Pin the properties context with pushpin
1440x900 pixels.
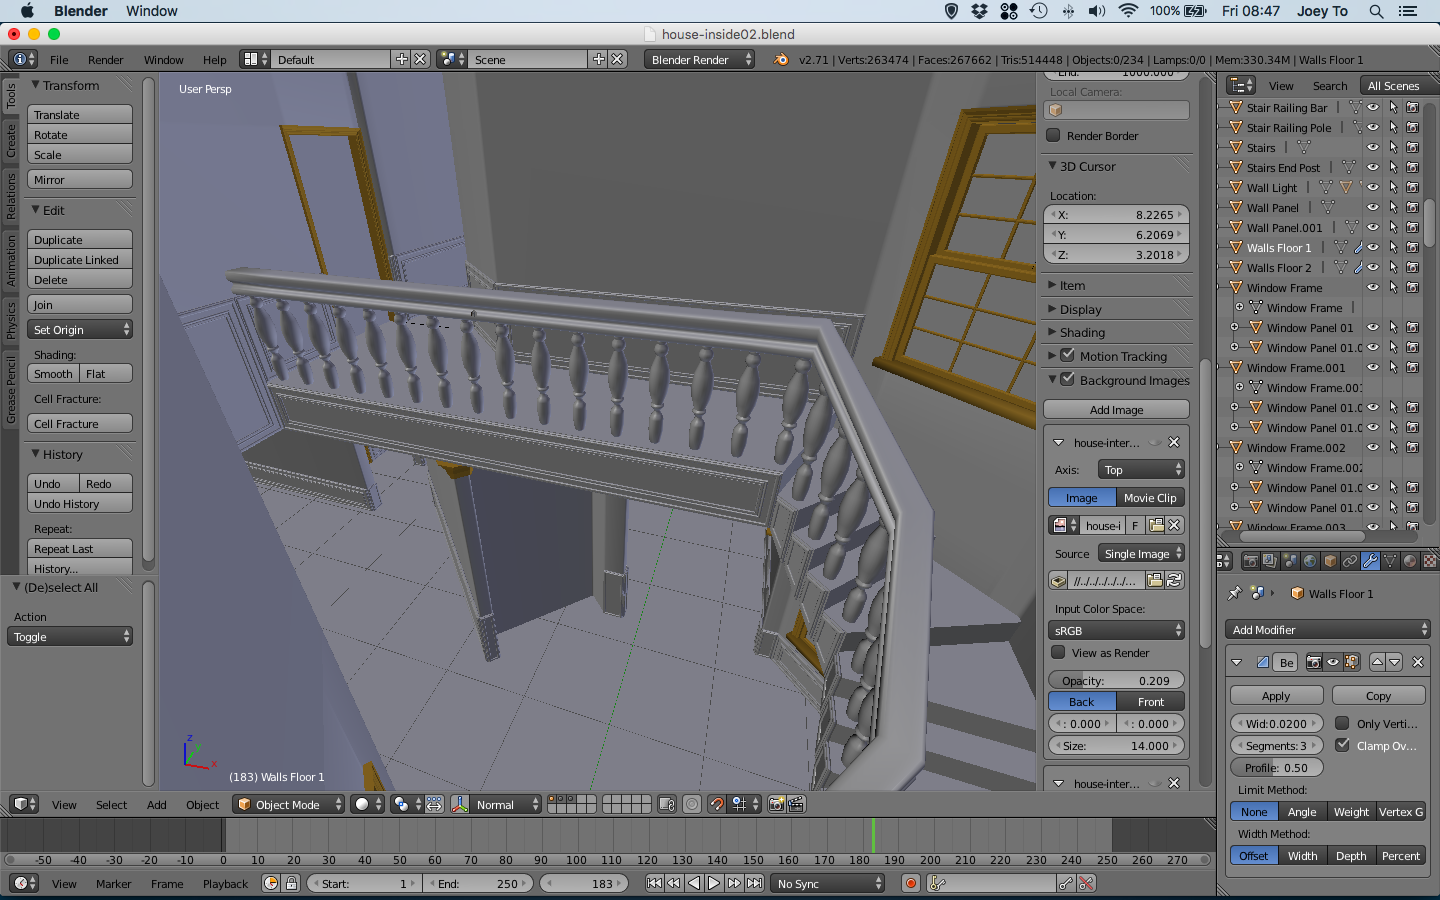click(x=1235, y=593)
